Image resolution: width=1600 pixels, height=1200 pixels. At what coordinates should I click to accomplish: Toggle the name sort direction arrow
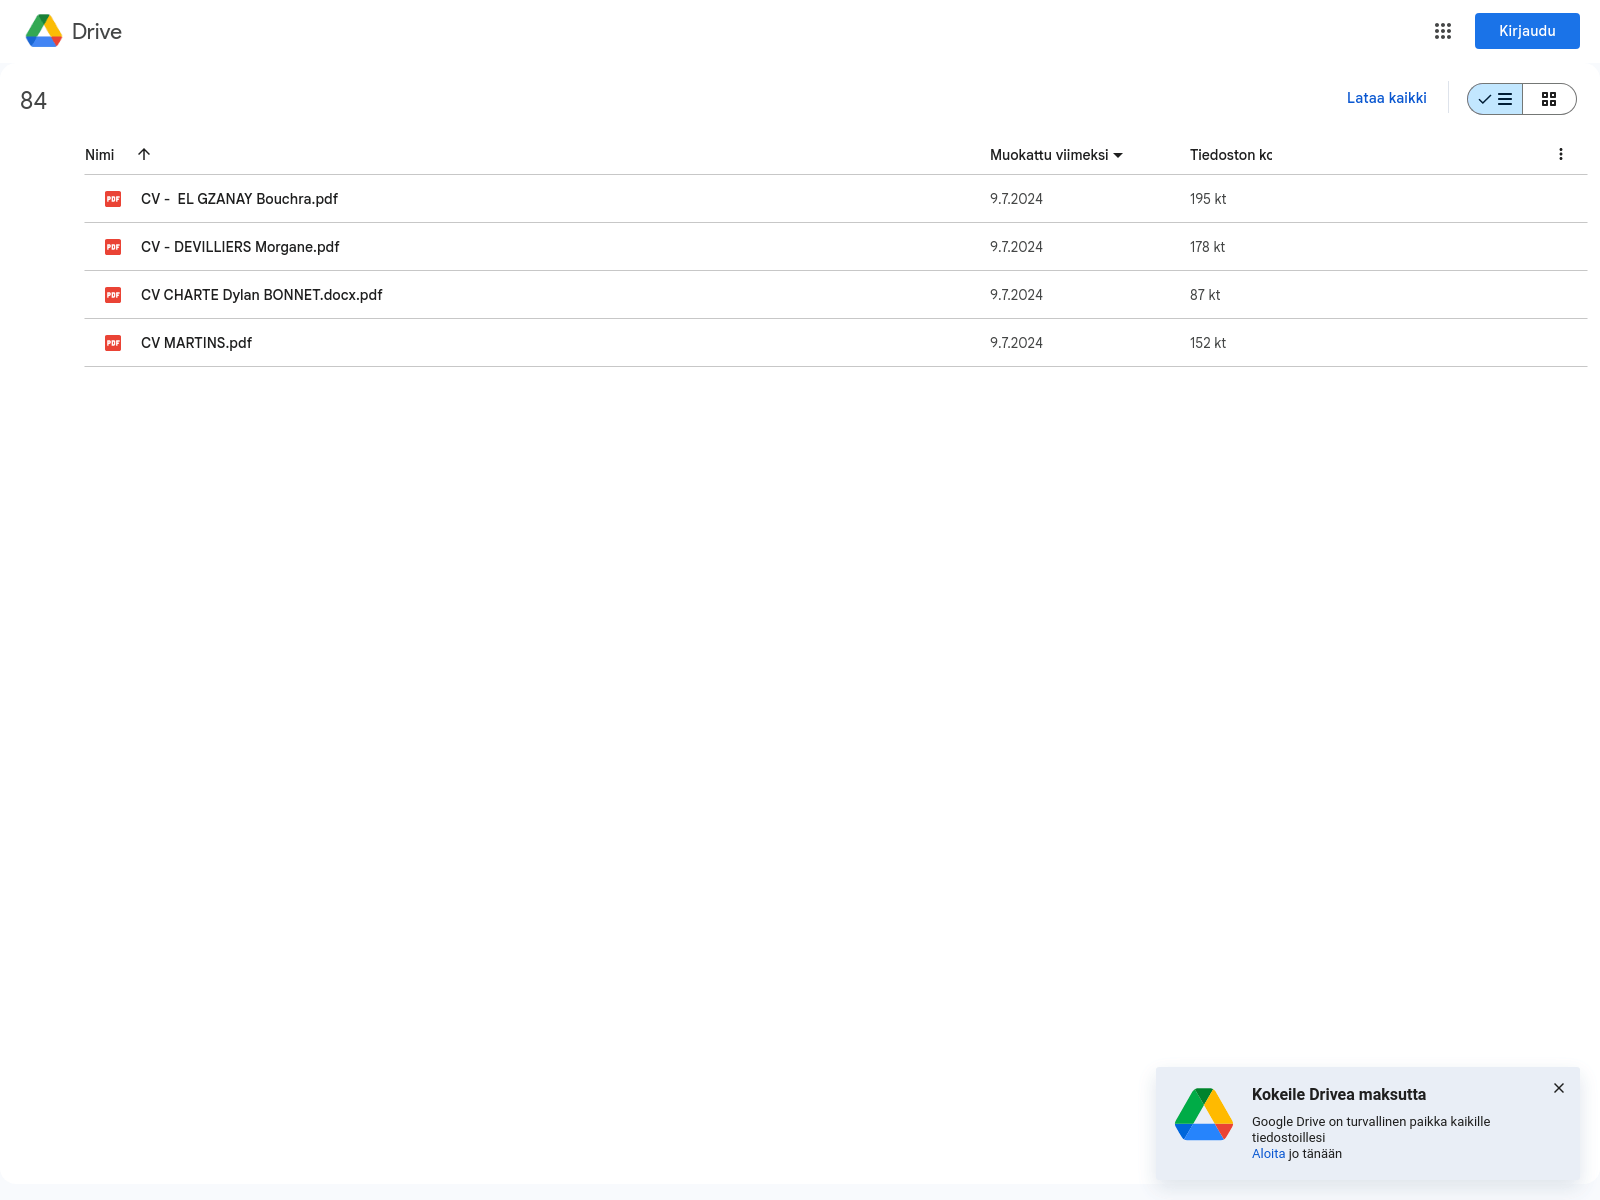144,154
